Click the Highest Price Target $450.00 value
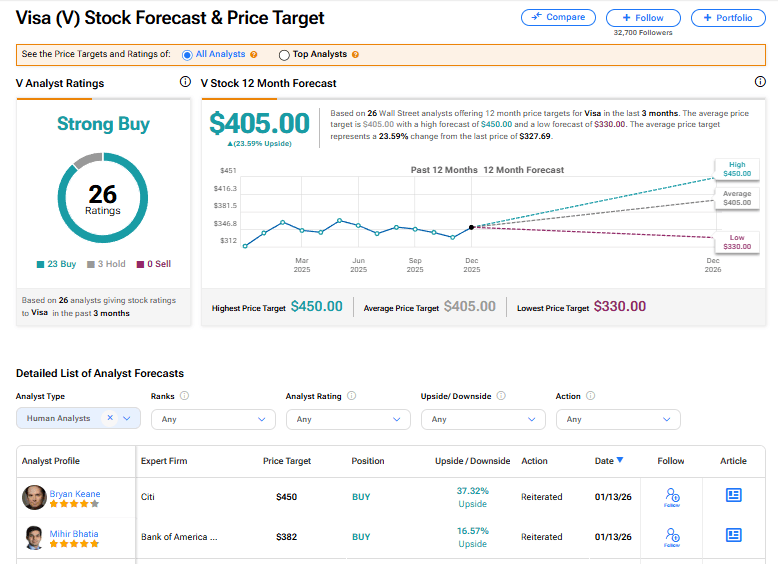The width and height of the screenshot is (778, 564). tap(317, 307)
